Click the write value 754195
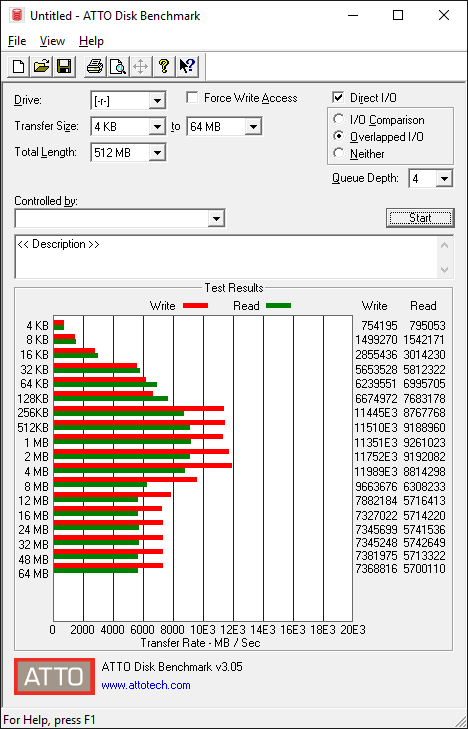 pyautogui.click(x=380, y=325)
